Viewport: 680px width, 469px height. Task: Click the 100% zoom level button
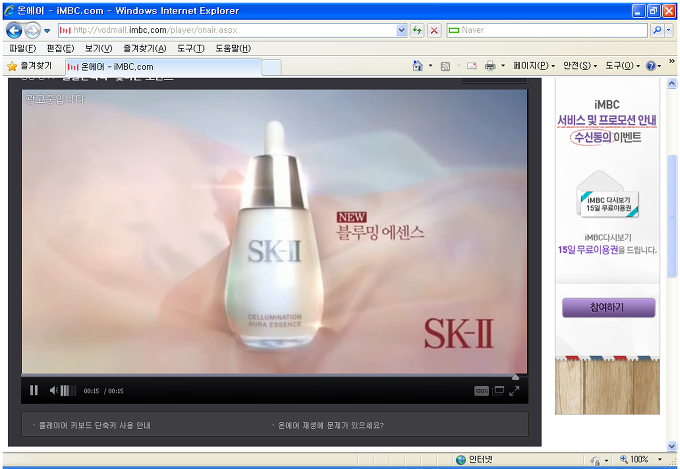click(x=634, y=459)
